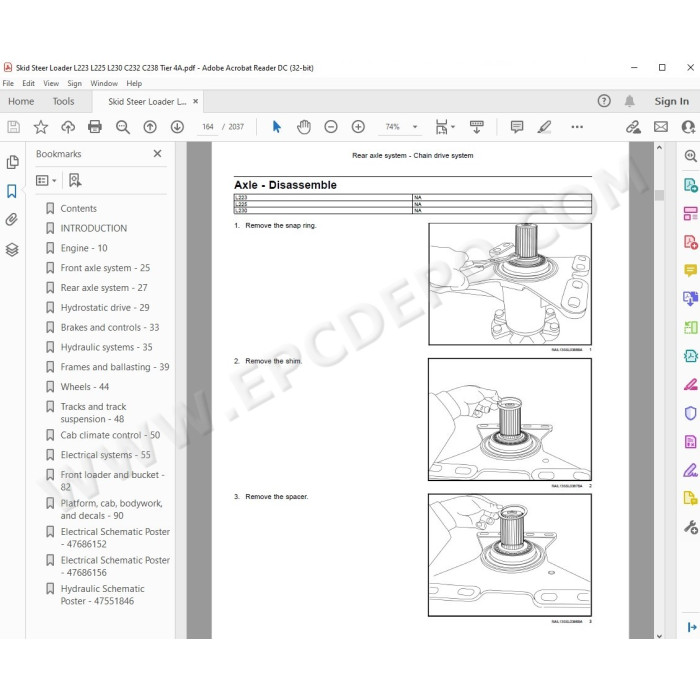
Task: Share a link to the file
Action: coord(633,127)
